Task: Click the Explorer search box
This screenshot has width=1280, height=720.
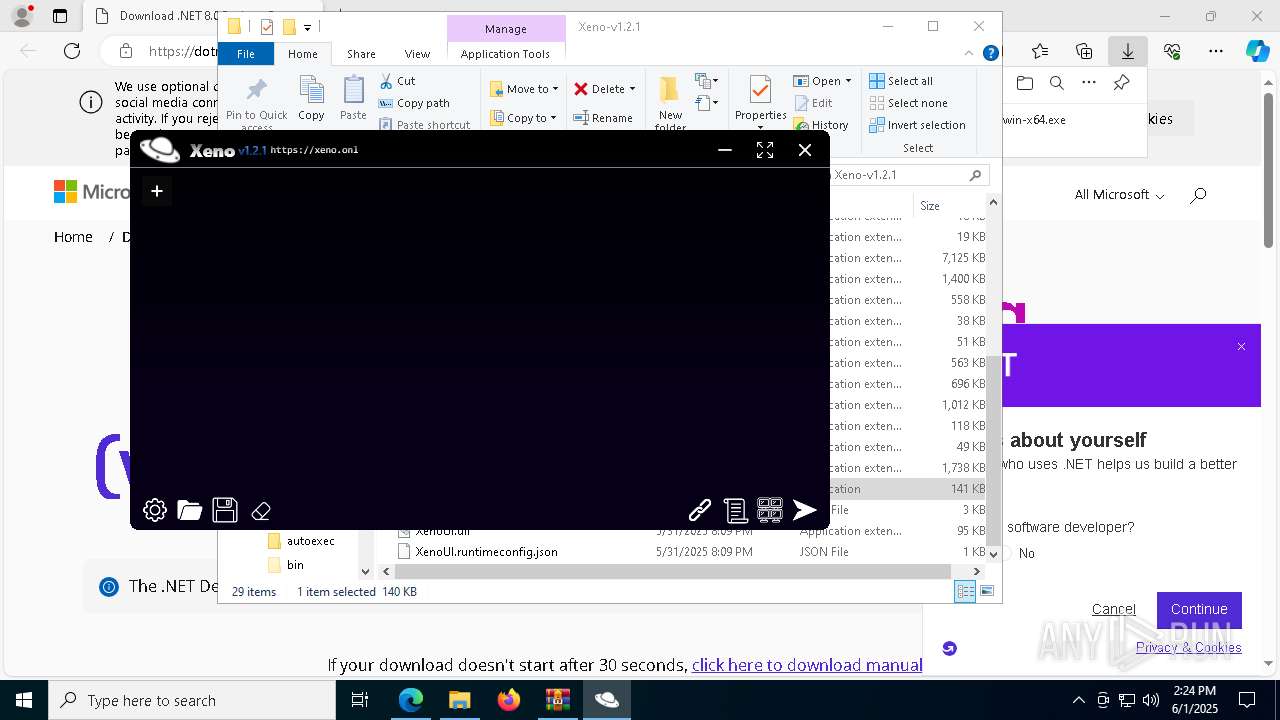Action: click(x=907, y=175)
